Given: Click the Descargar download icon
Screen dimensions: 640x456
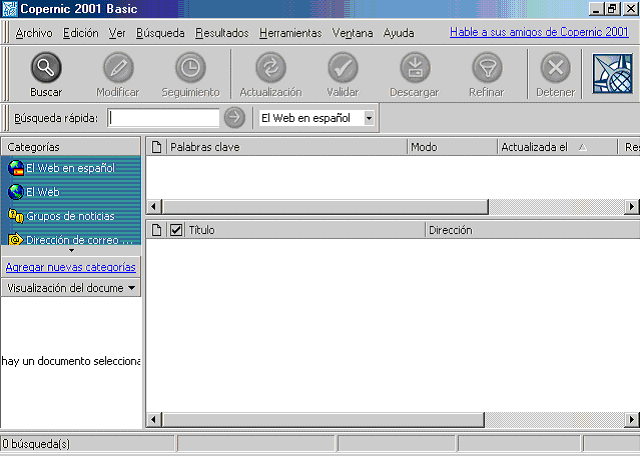Looking at the screenshot, I should pos(415,67).
